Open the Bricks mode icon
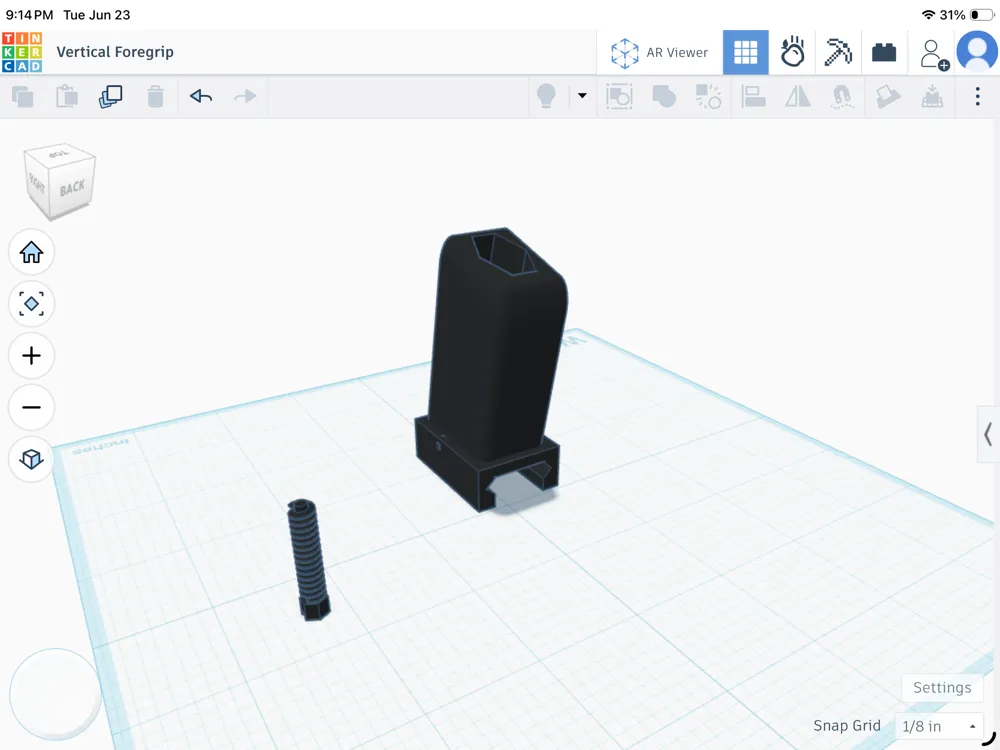The width and height of the screenshot is (1000, 750). [884, 52]
